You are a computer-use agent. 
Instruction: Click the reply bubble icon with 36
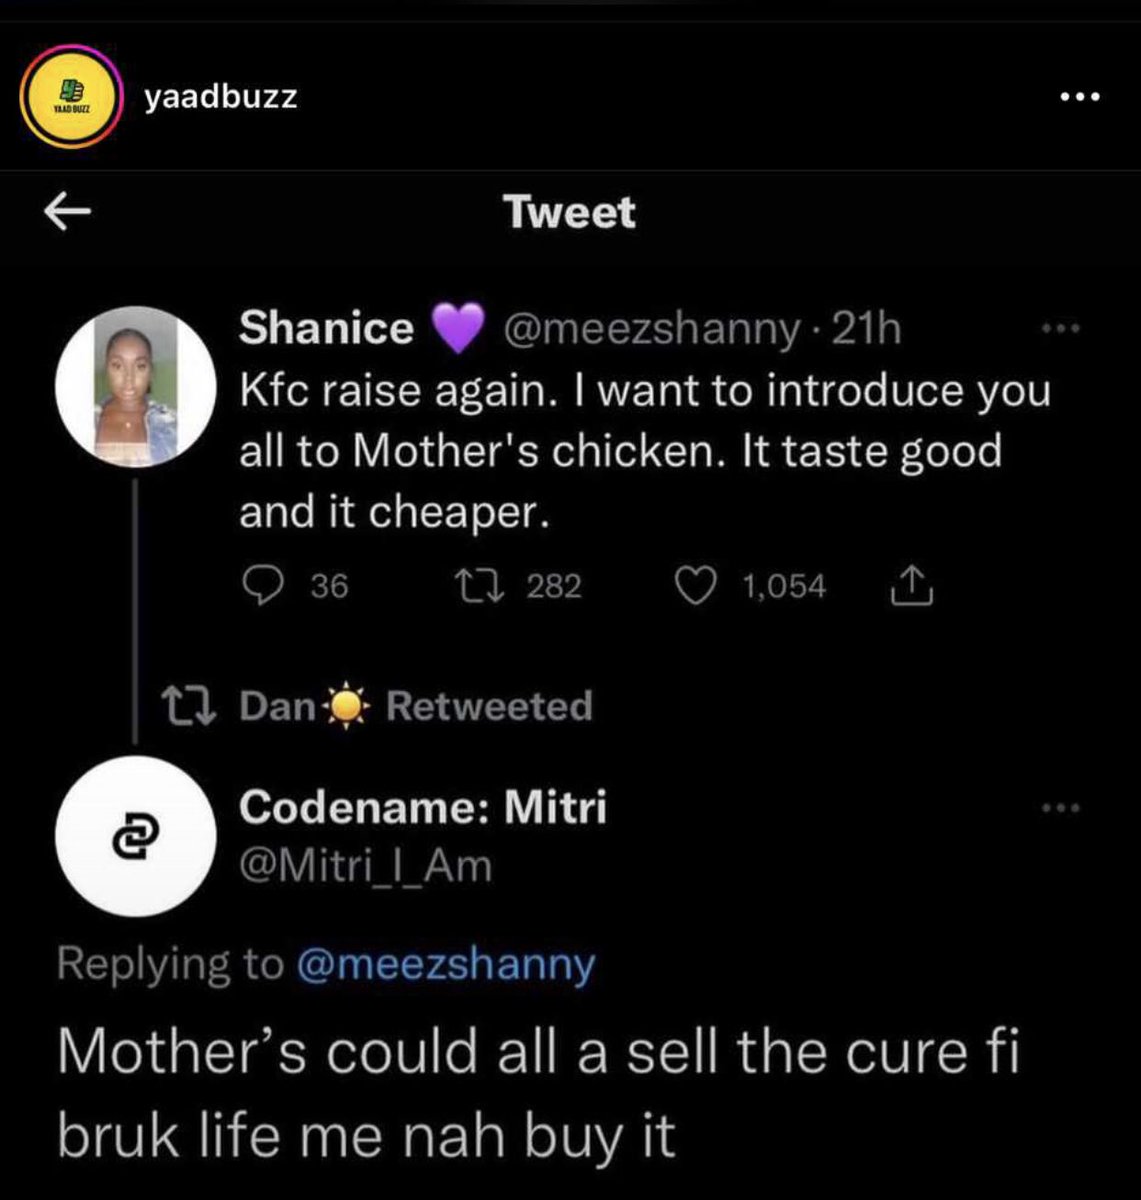pos(263,586)
